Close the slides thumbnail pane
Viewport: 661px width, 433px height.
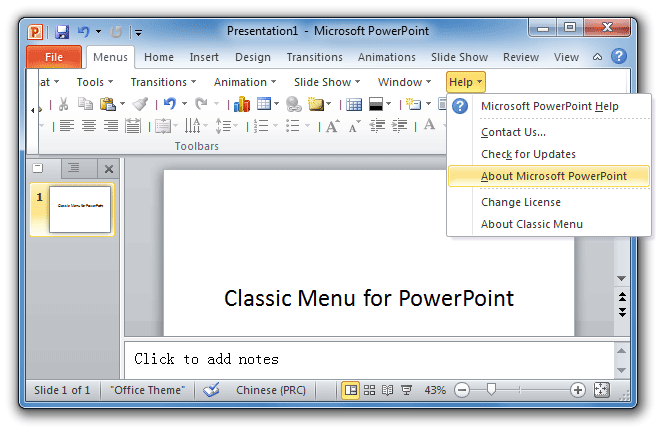109,169
